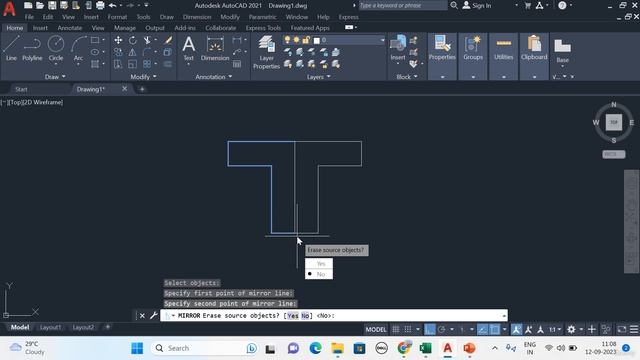This screenshot has height=360, width=640.
Task: Expand the Modify panel
Action: tap(143, 77)
